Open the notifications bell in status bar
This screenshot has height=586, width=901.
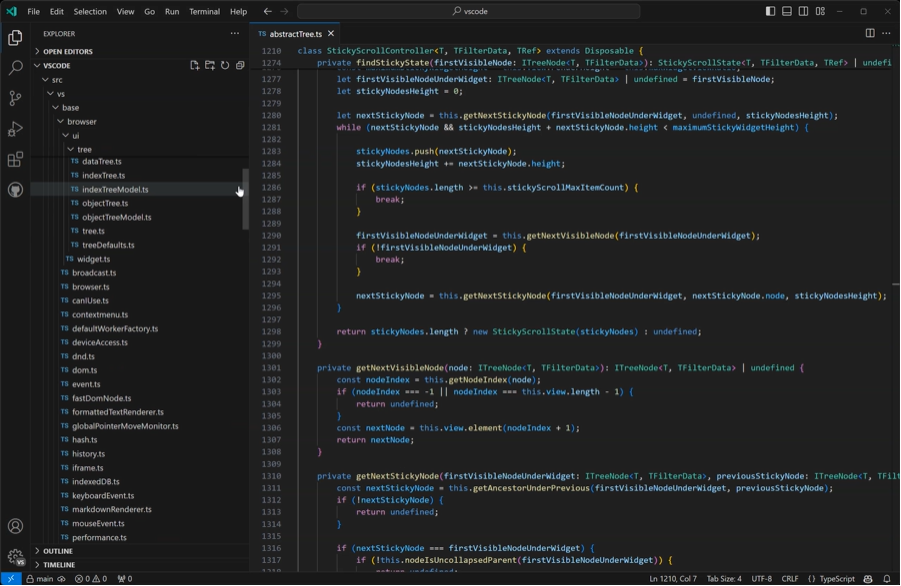887,579
